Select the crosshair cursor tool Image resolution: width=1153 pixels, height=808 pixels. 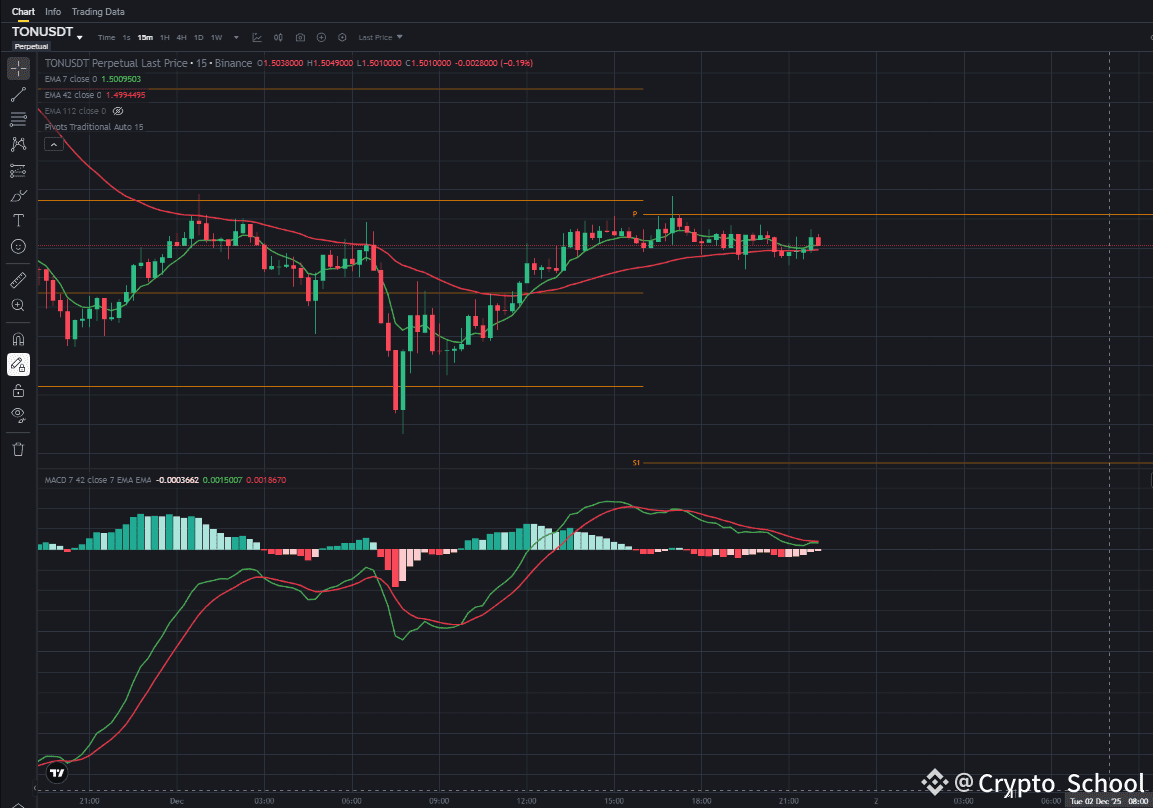17,68
